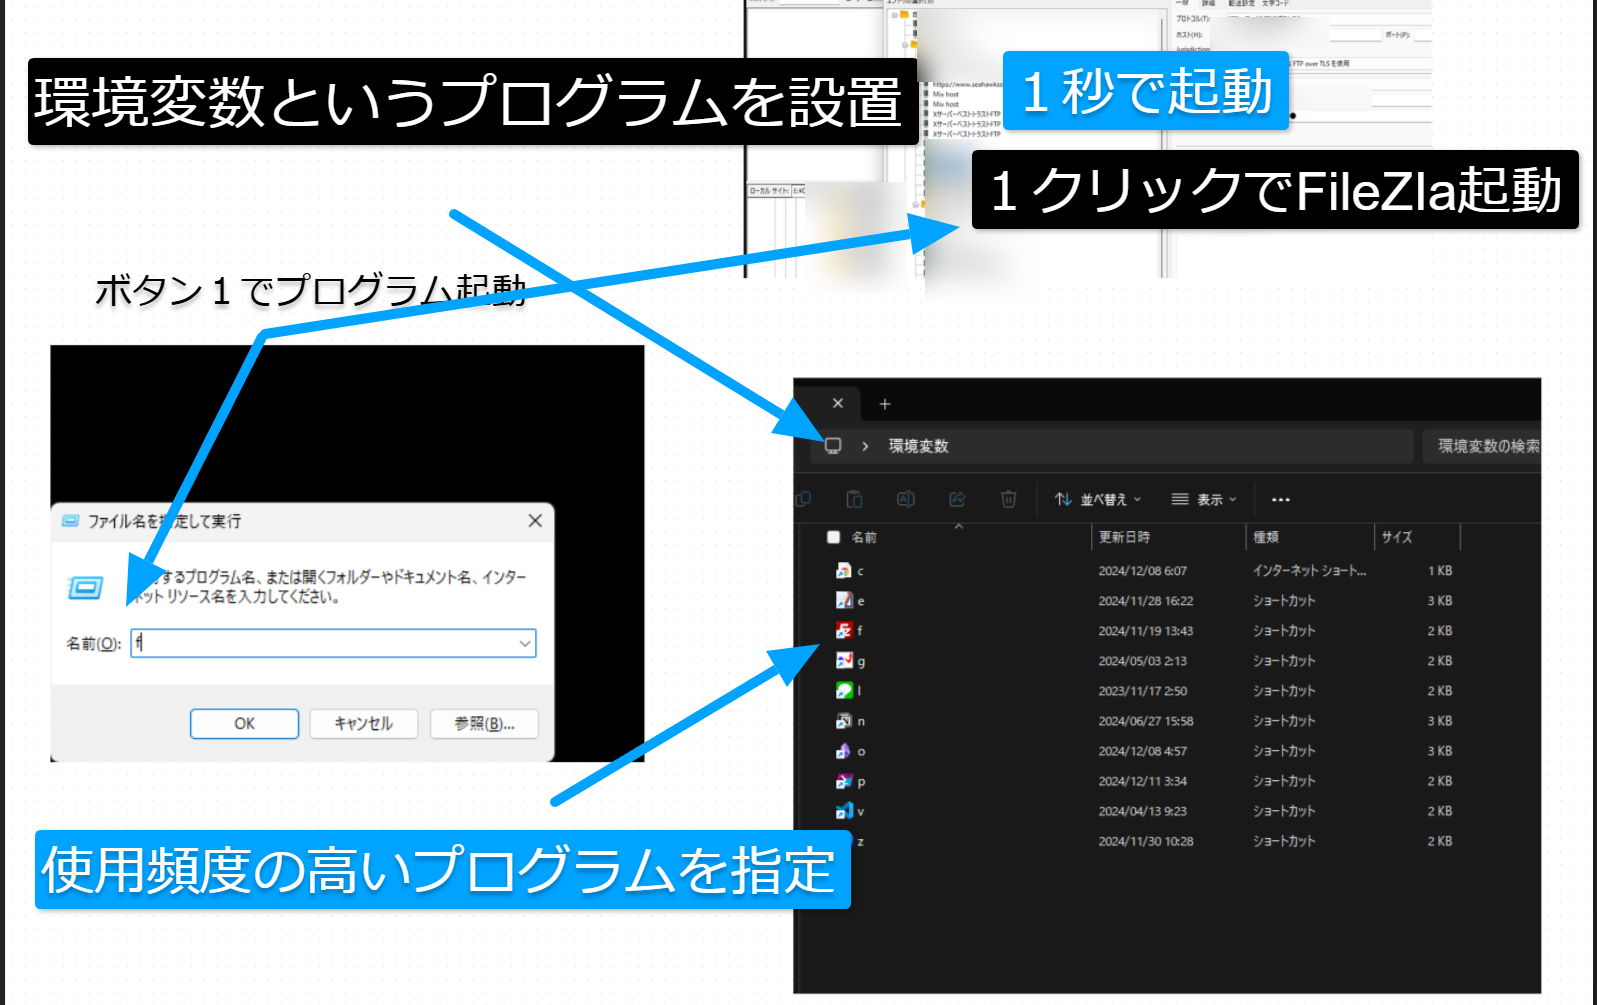Select the LINE shortcut icon named l
The width and height of the screenshot is (1597, 1005).
pyautogui.click(x=844, y=691)
